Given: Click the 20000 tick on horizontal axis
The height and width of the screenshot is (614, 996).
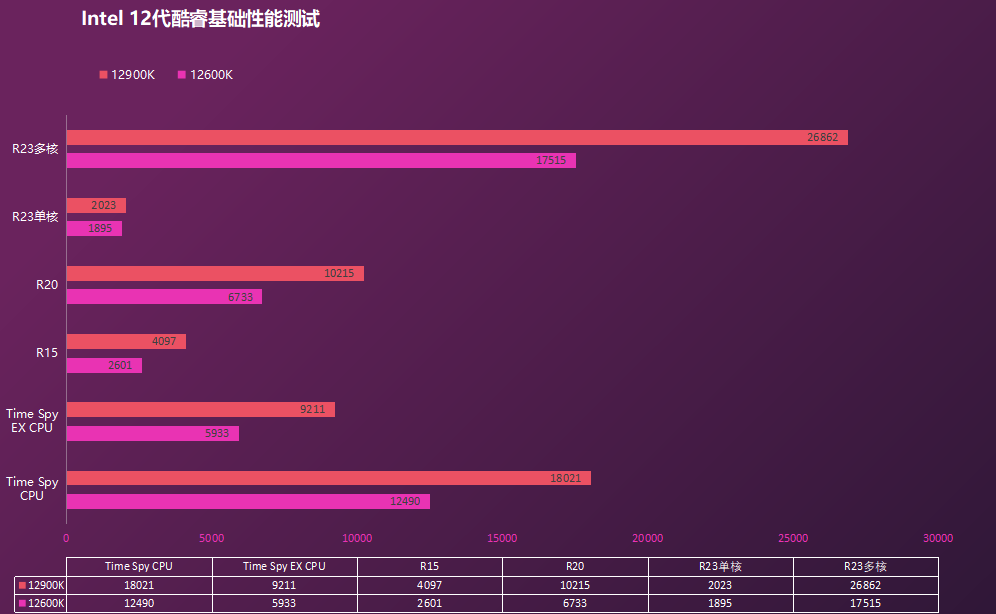Looking at the screenshot, I should [x=647, y=538].
